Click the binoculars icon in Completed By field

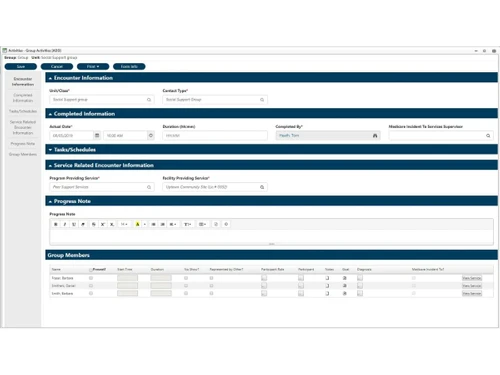click(x=375, y=136)
